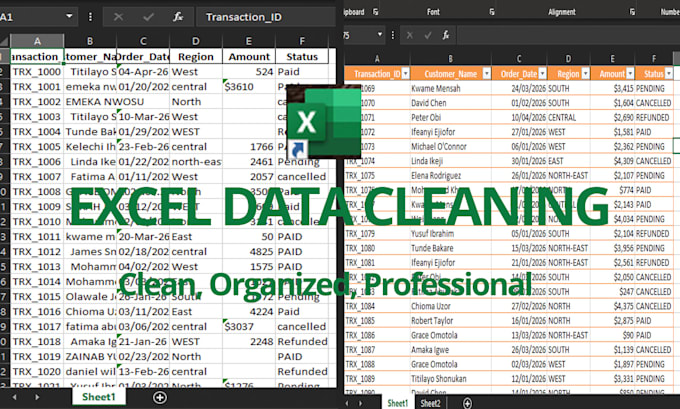680x409 pixels.
Task: Select the David Chen cell
Action: click(451, 103)
